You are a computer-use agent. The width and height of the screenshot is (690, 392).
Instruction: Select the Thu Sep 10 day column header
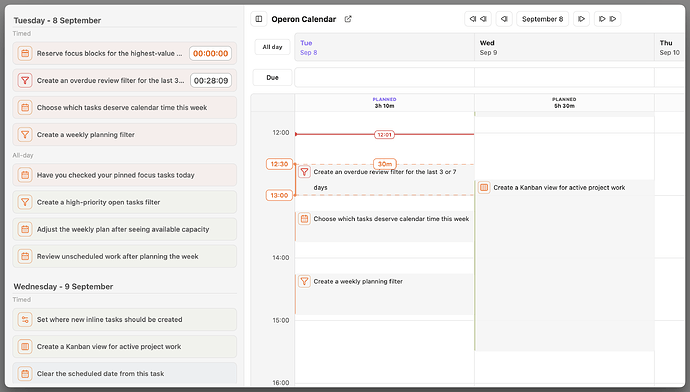[x=670, y=48]
